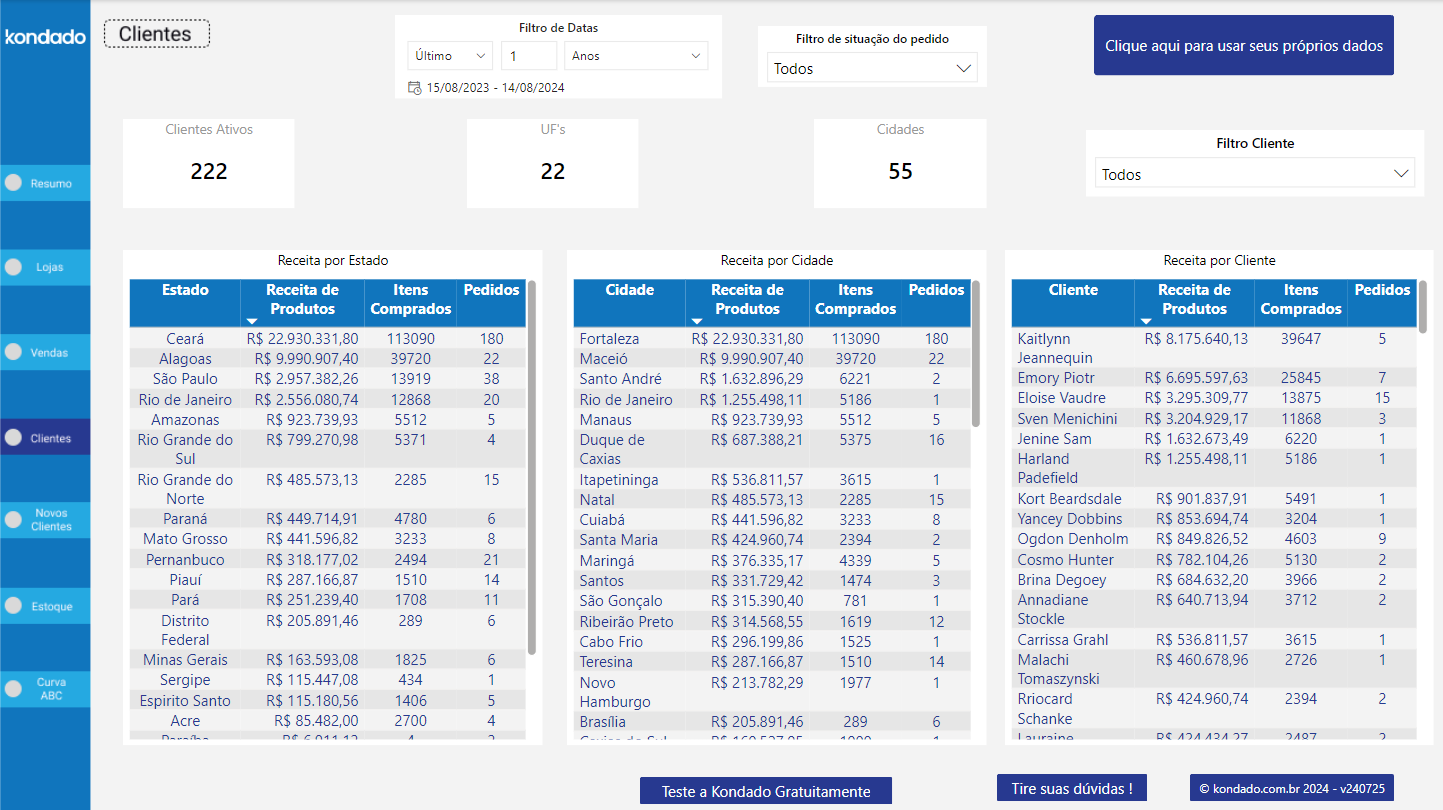
Task: Open the Filtro Cliente dropdown
Action: point(1253,172)
